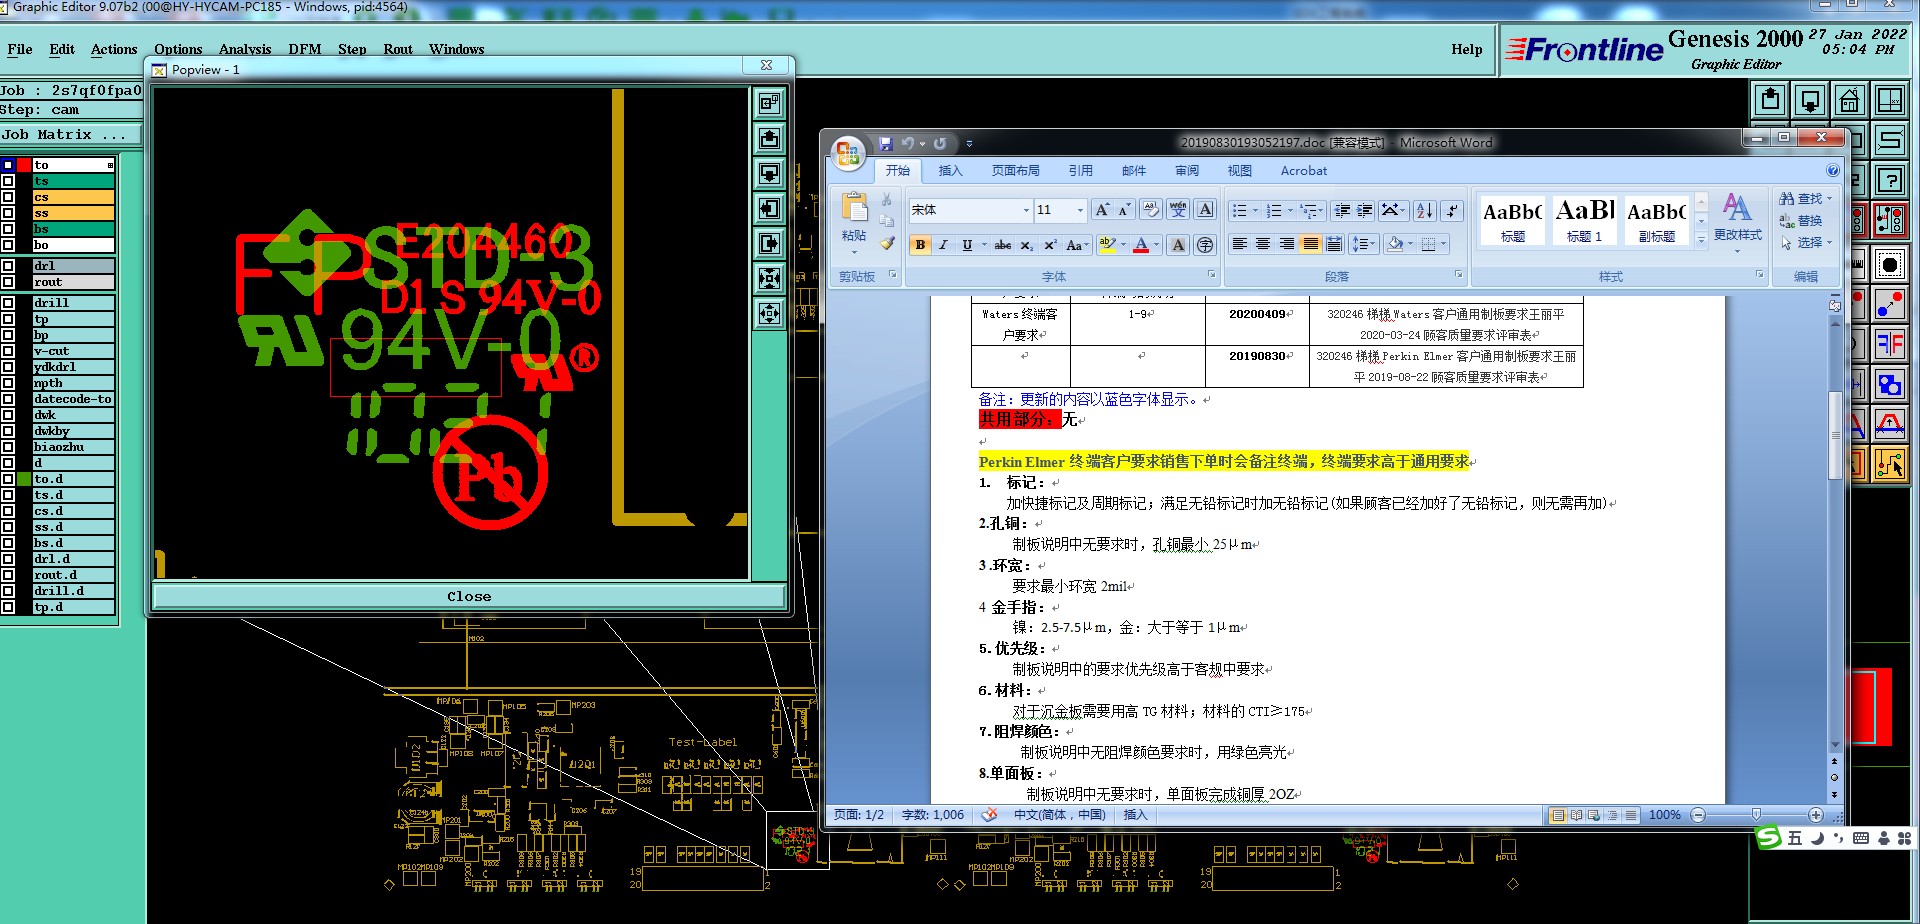Click the Format Painter brush icon
Viewport: 1920px width, 924px height.
pyautogui.click(x=887, y=243)
